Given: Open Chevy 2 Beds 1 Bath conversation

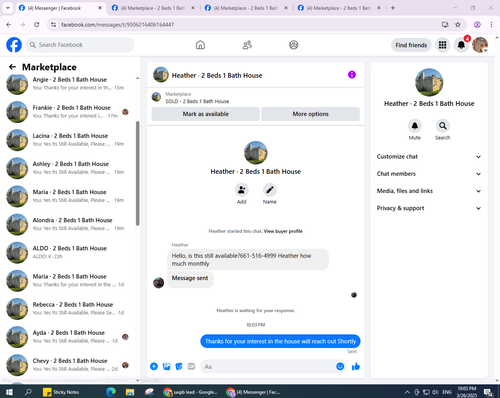Looking at the screenshot, I should [x=68, y=365].
